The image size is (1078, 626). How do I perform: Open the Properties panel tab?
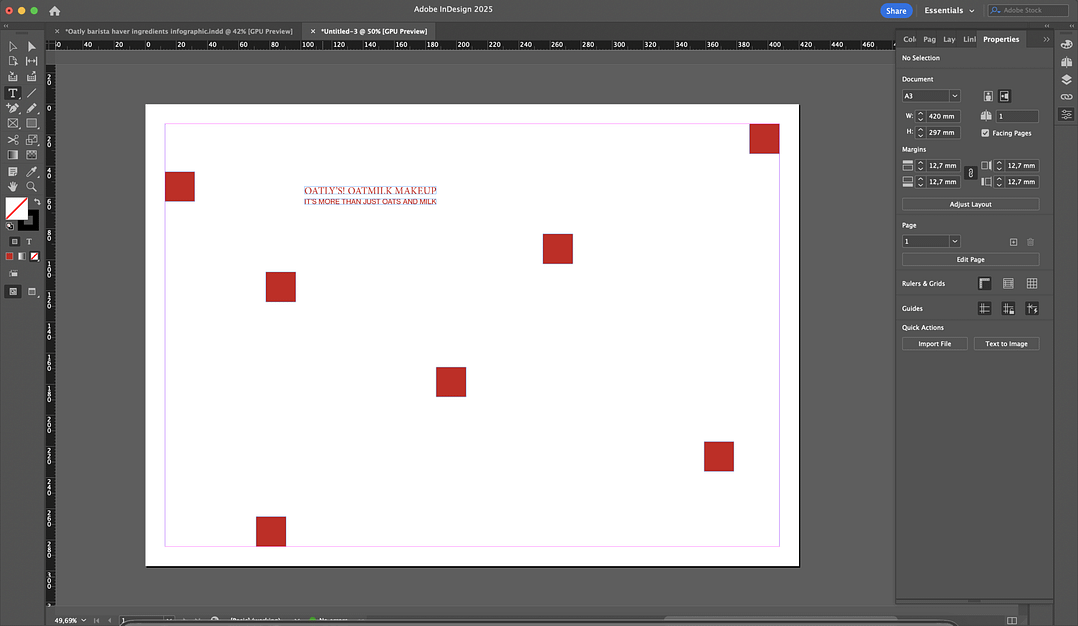pos(1000,39)
